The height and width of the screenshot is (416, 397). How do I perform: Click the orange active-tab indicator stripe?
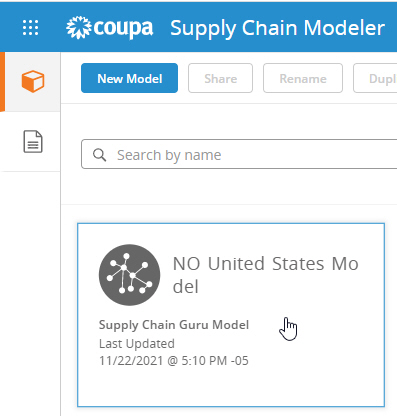click(2, 82)
